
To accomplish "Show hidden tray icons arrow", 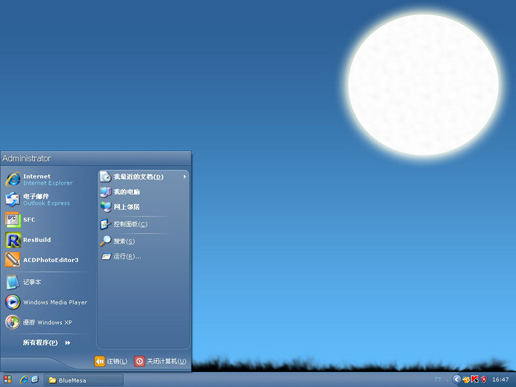I will pos(457,379).
